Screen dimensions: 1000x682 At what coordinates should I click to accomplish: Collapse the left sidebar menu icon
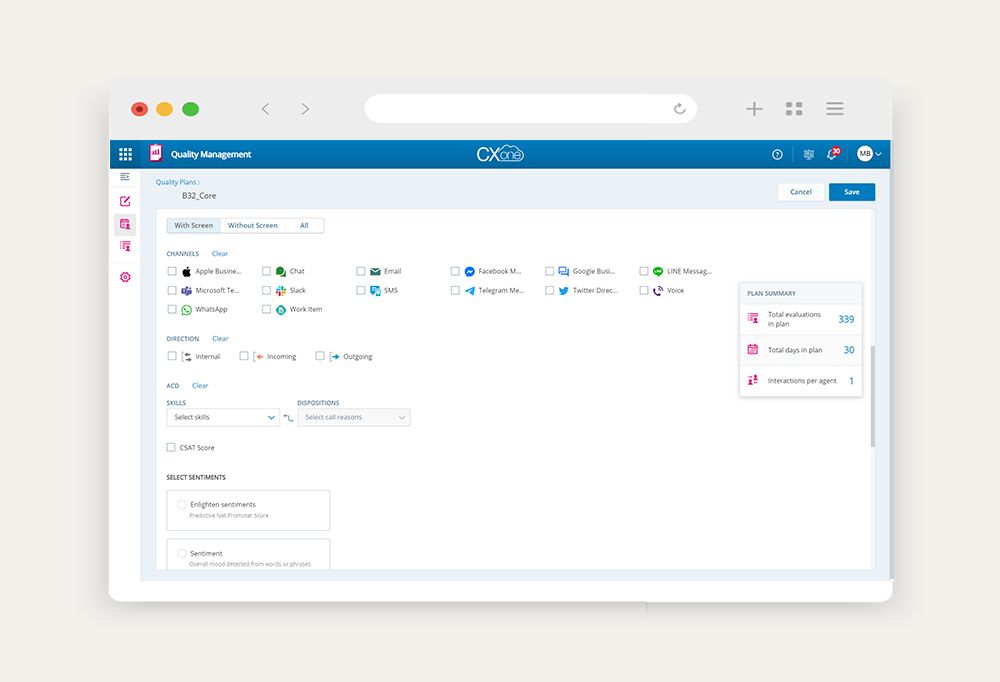pos(125,177)
